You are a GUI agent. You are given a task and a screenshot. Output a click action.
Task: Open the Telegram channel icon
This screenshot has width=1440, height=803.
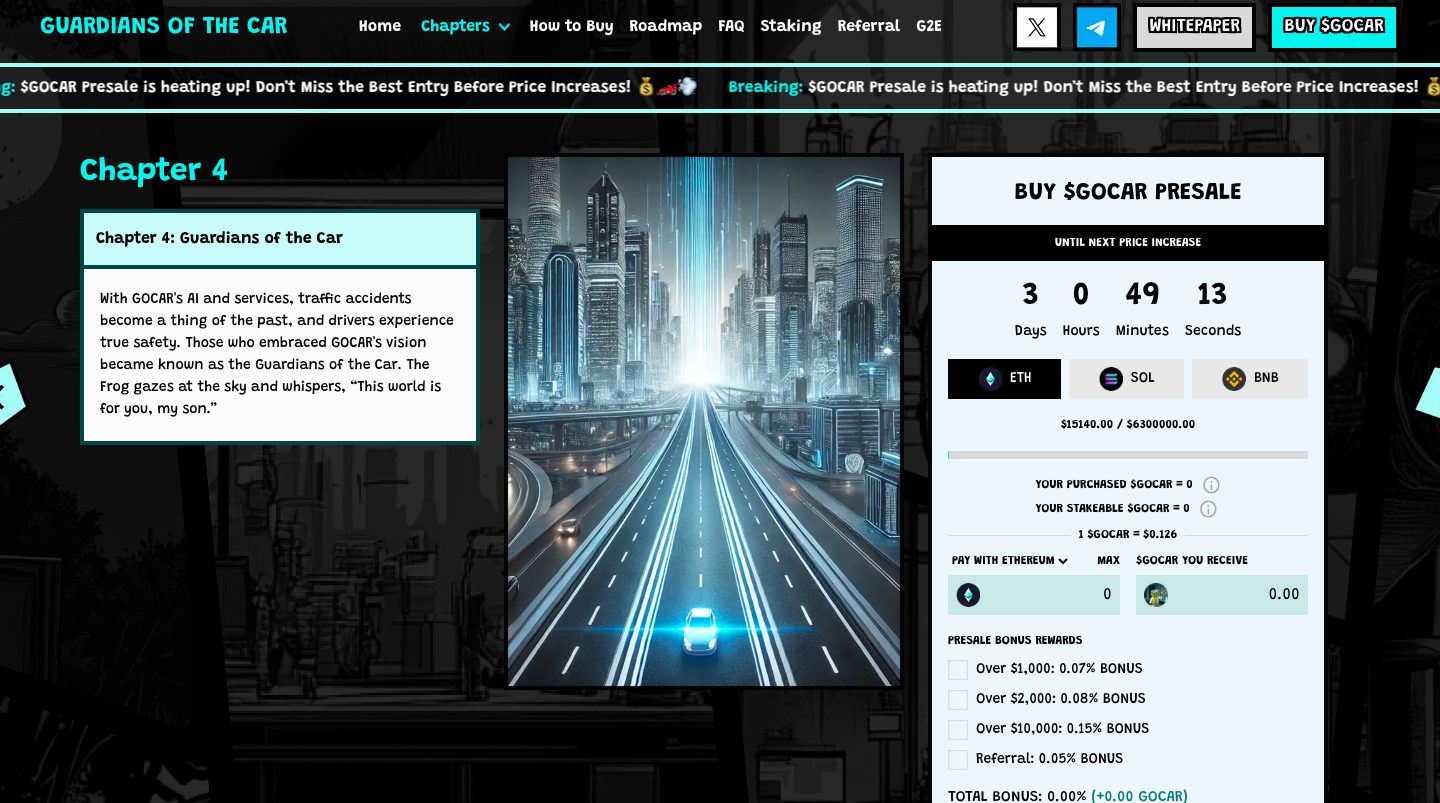click(x=1097, y=27)
